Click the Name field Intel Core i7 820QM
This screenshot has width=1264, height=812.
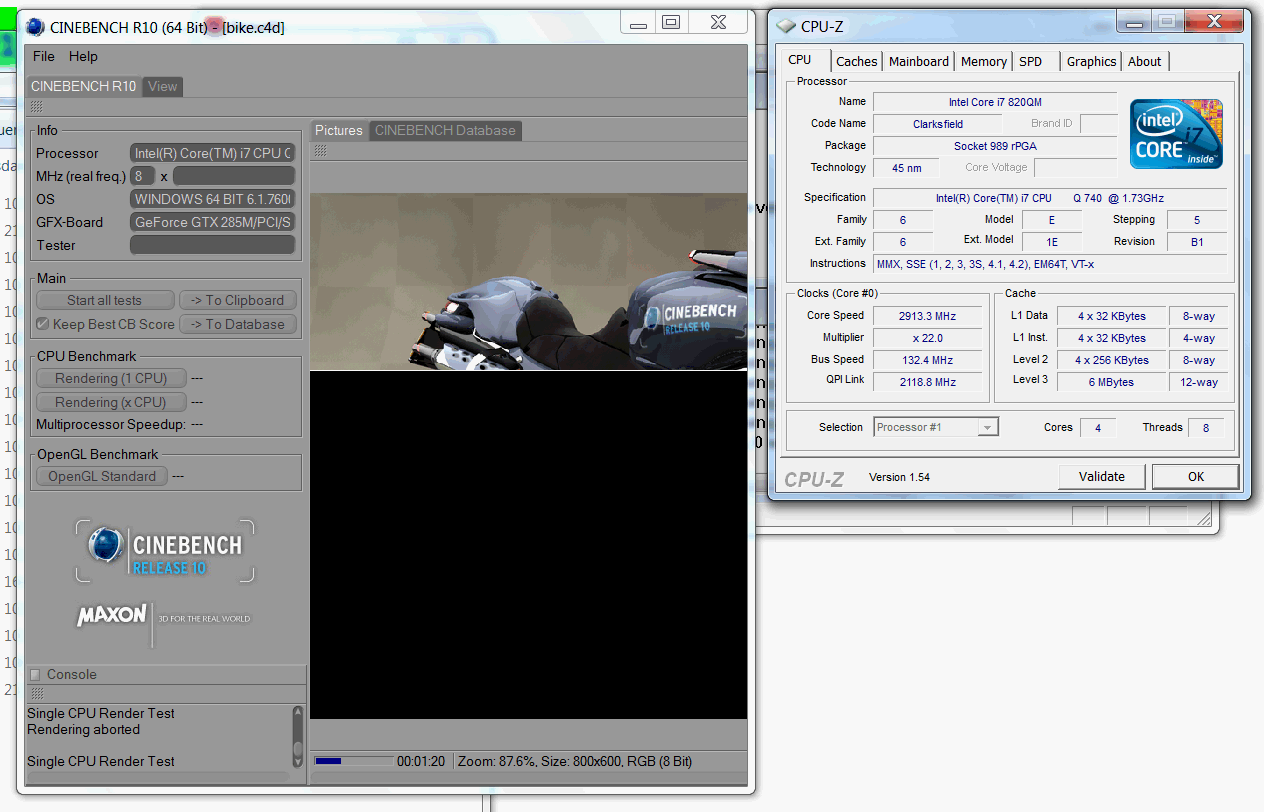coord(995,102)
